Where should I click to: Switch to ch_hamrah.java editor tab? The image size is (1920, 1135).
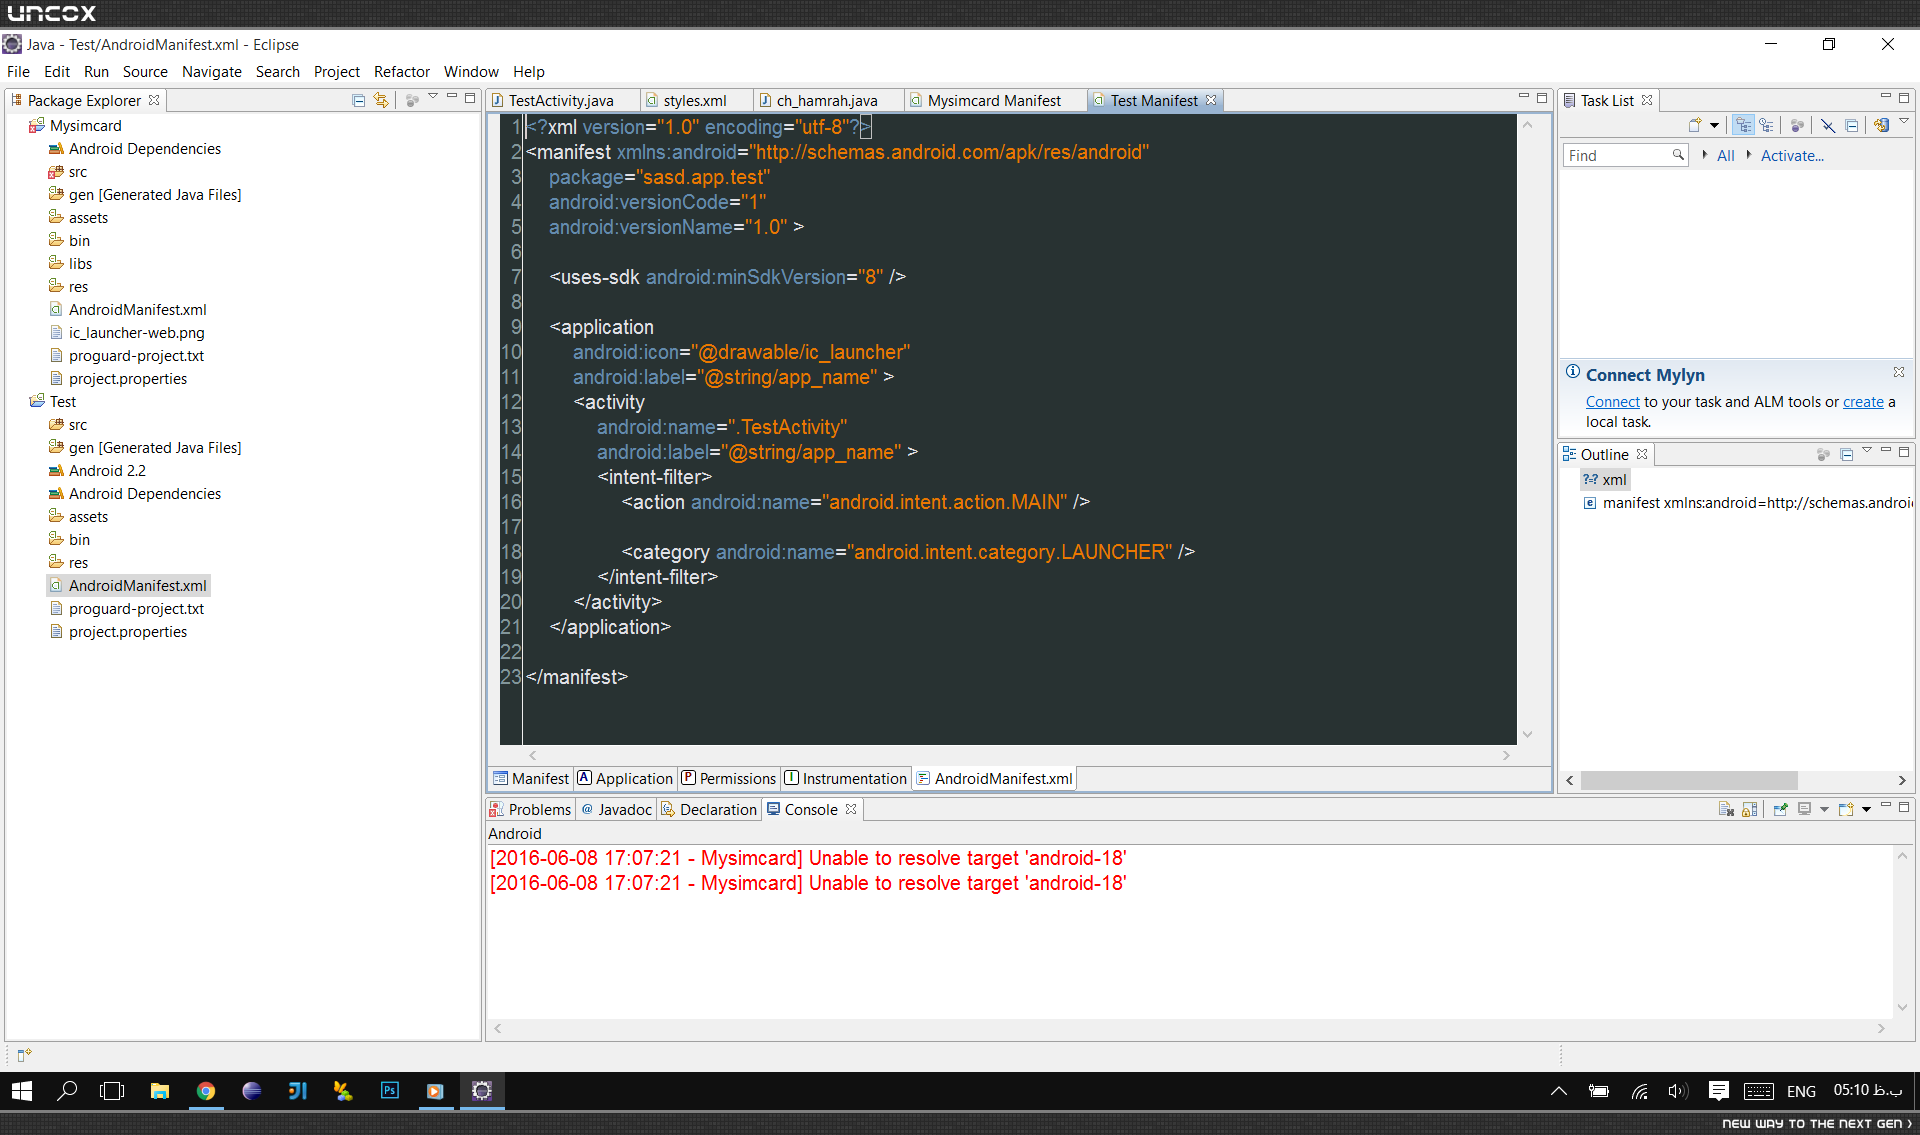click(x=826, y=100)
